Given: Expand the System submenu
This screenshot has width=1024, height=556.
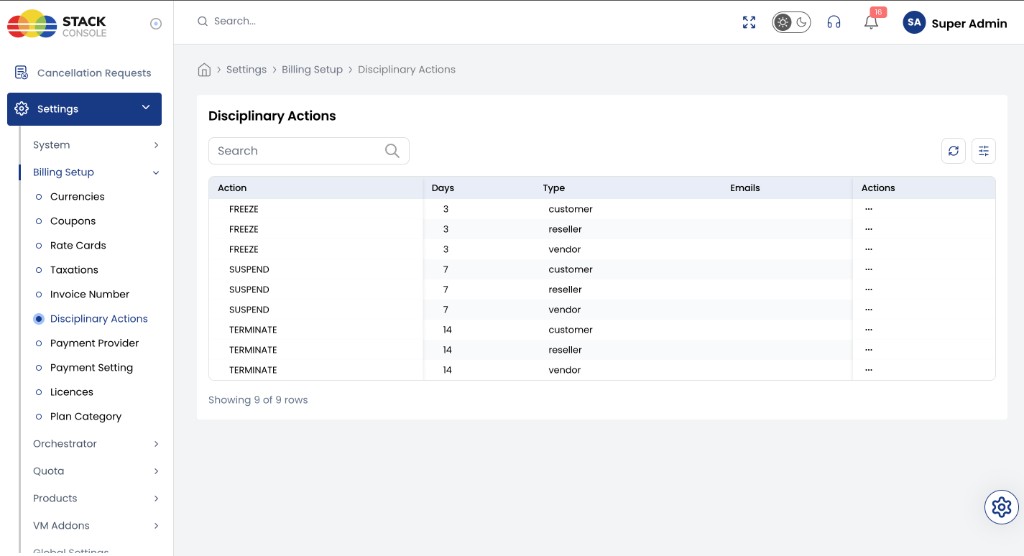Looking at the screenshot, I should click(x=96, y=145).
